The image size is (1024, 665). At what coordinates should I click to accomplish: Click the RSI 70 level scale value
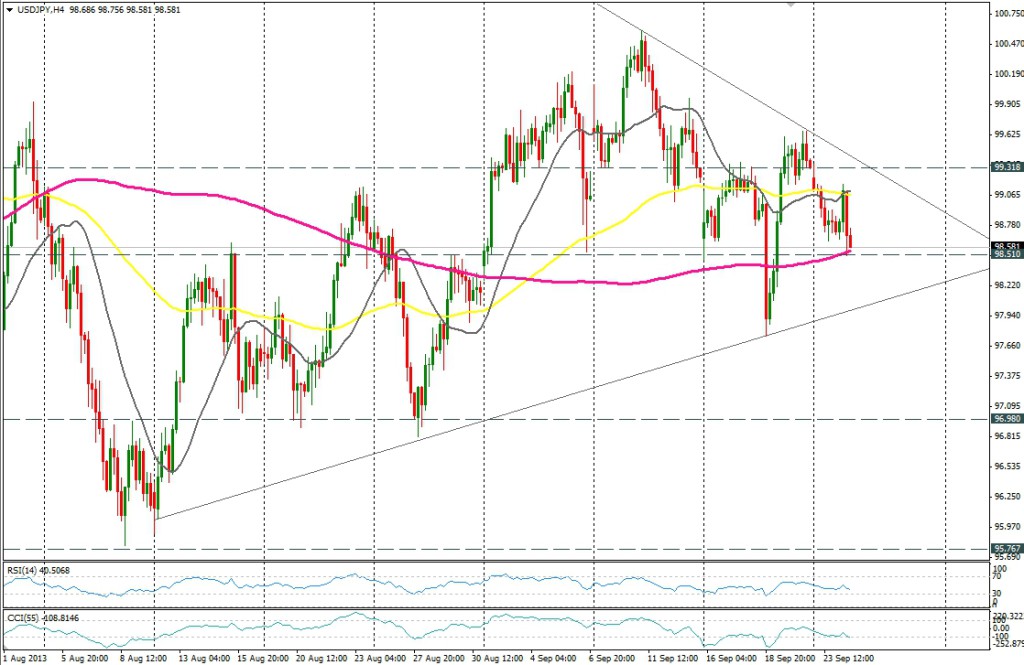coord(998,577)
